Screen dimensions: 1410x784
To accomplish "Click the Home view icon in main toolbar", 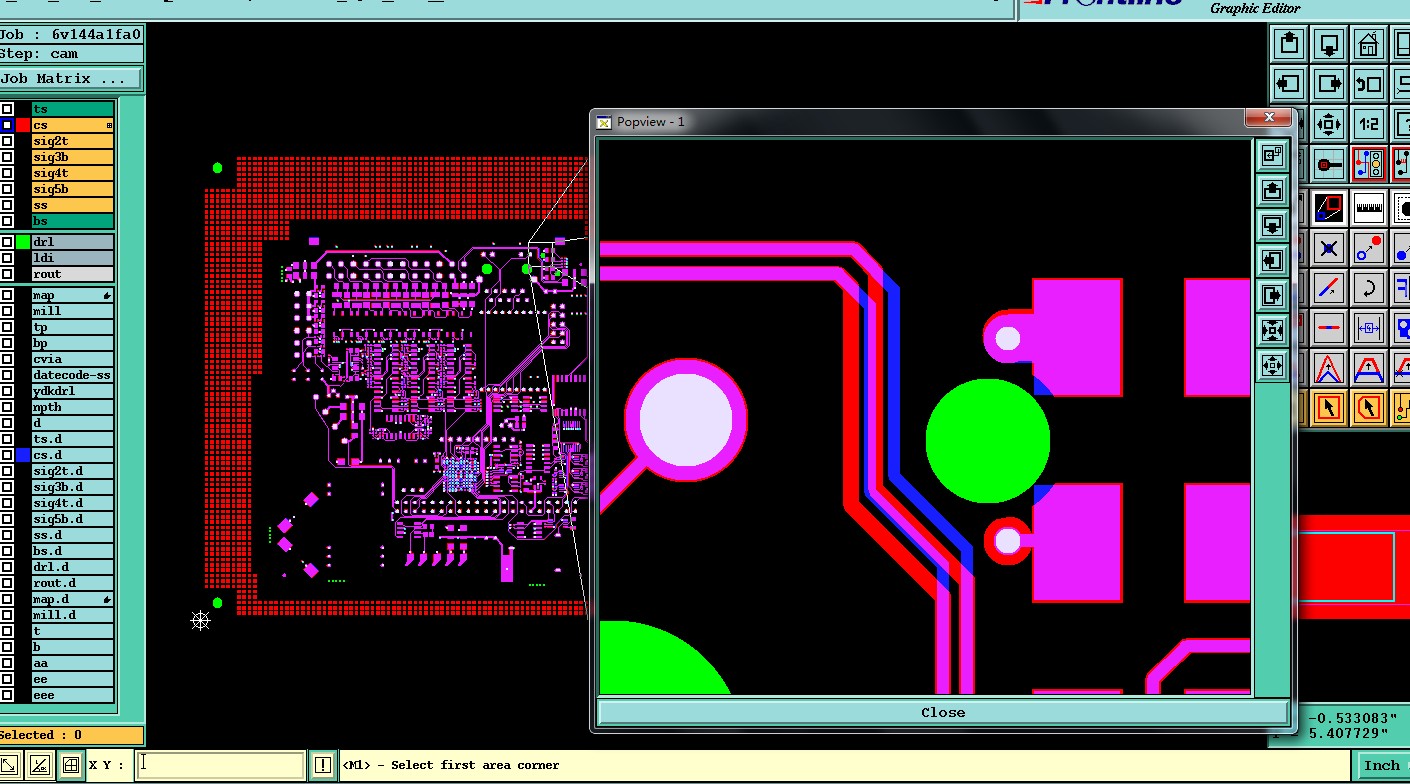I will coord(1369,44).
